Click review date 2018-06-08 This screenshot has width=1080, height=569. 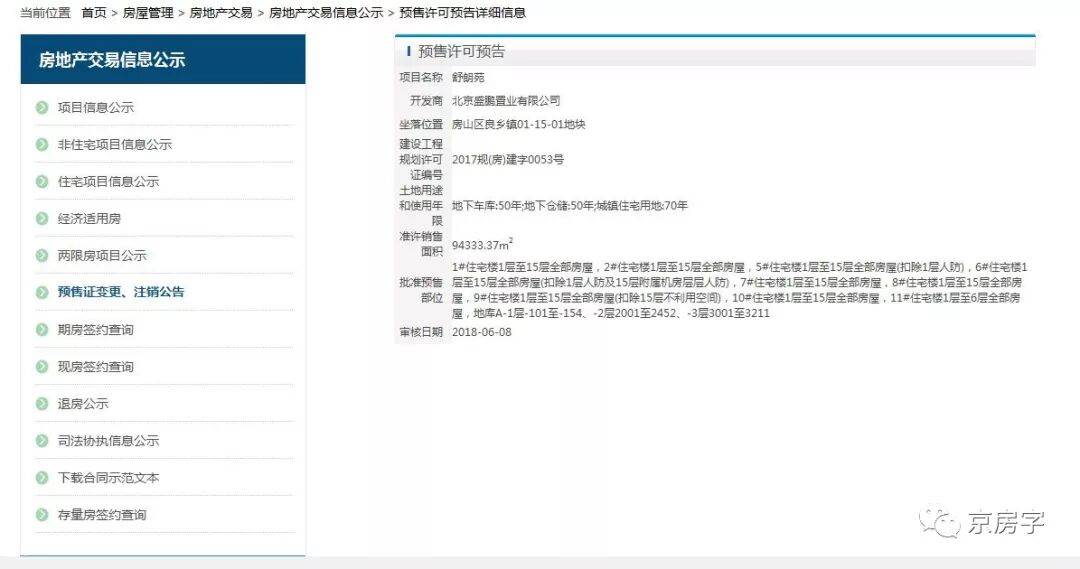point(481,332)
